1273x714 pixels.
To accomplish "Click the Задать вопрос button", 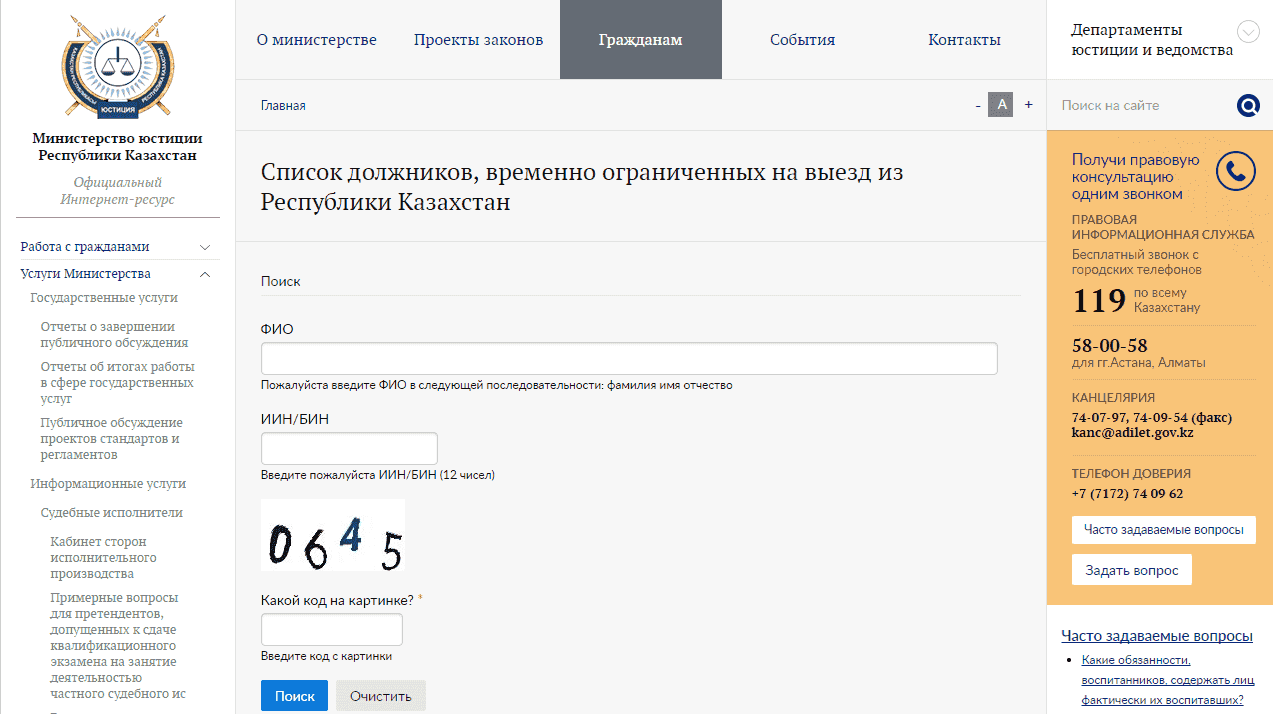I will (1131, 570).
